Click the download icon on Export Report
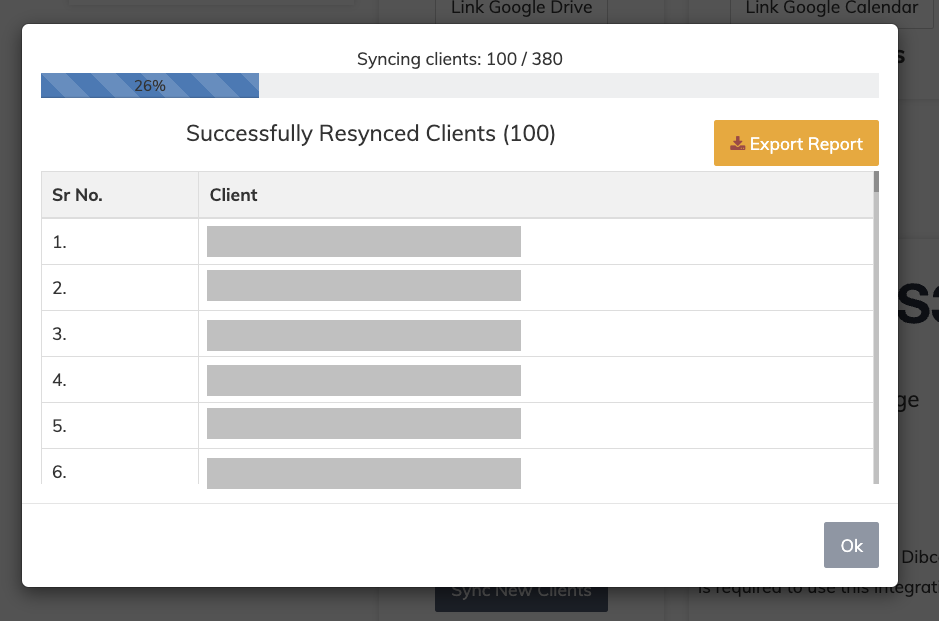 click(737, 144)
